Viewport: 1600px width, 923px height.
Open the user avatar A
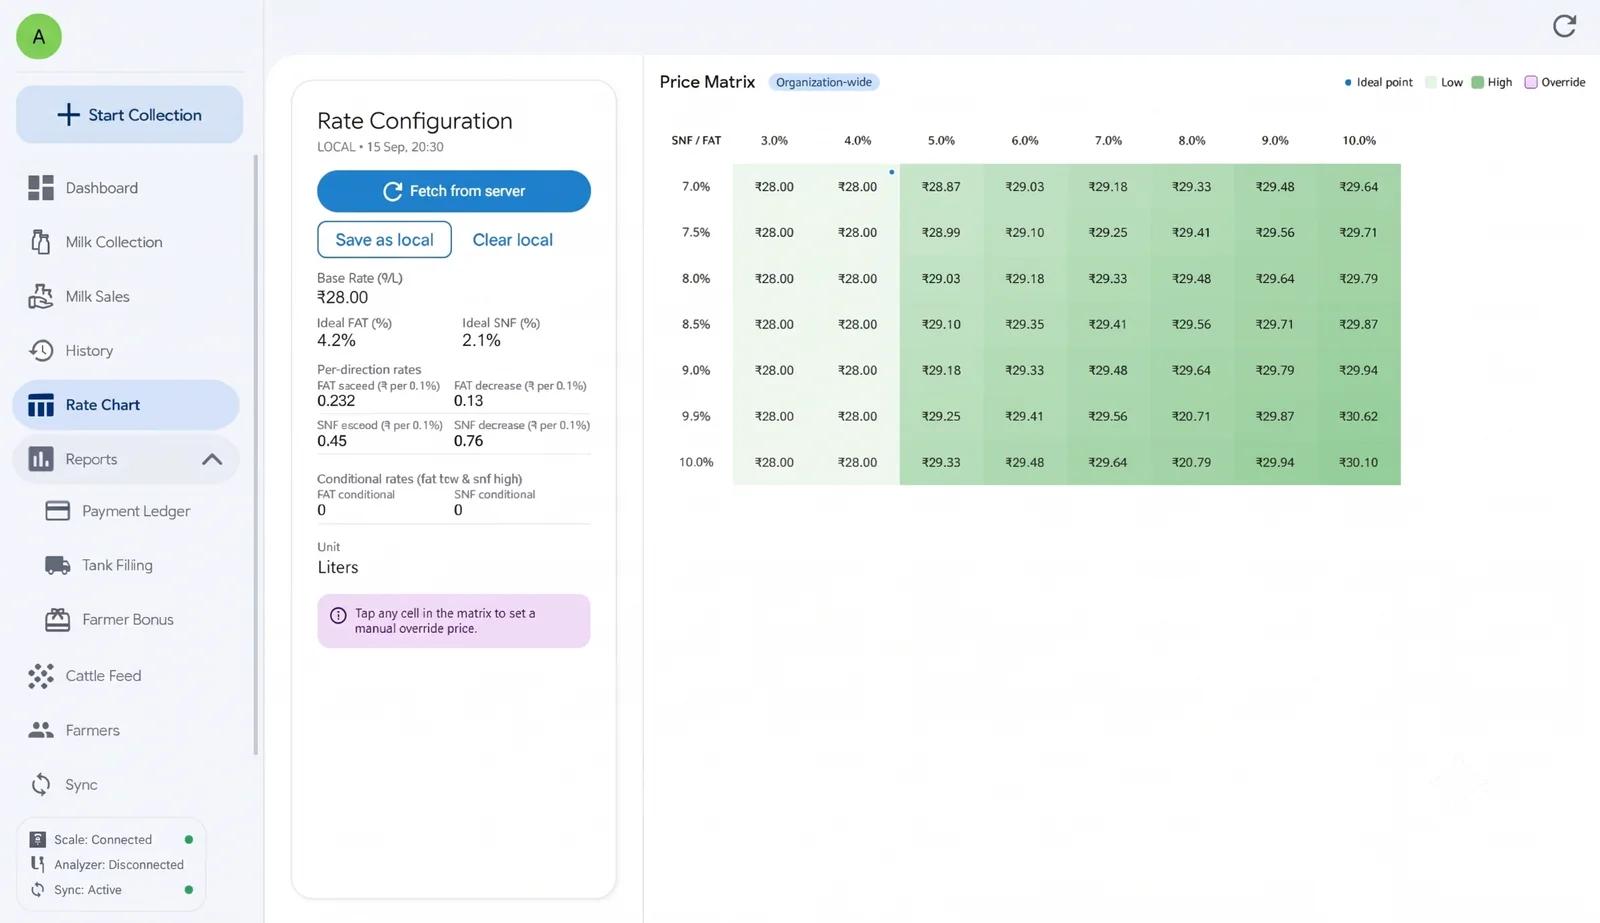[39, 37]
